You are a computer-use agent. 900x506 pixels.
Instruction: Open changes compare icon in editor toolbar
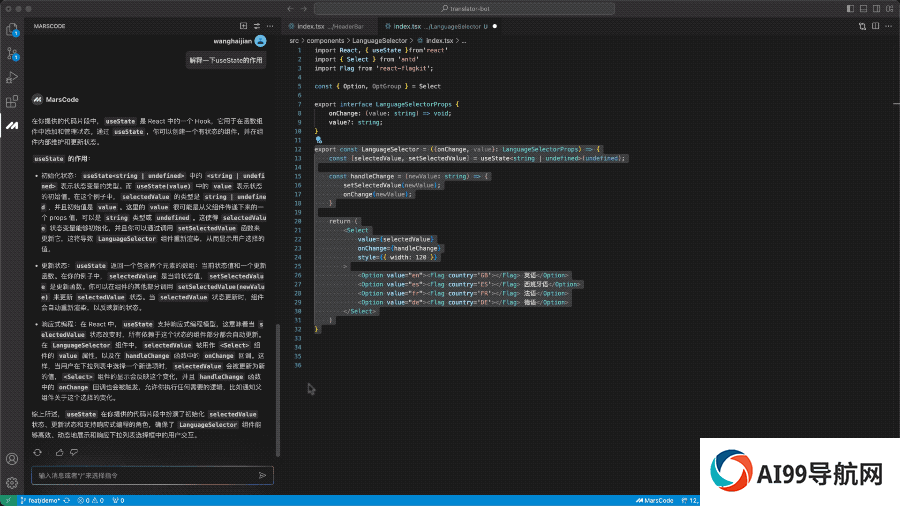tap(862, 26)
